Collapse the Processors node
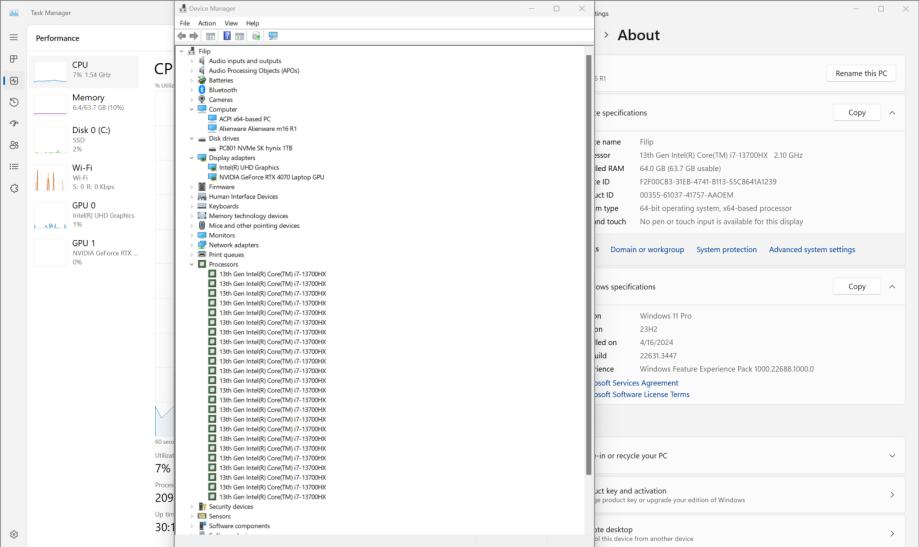This screenshot has height=547, width=919. click(192, 264)
